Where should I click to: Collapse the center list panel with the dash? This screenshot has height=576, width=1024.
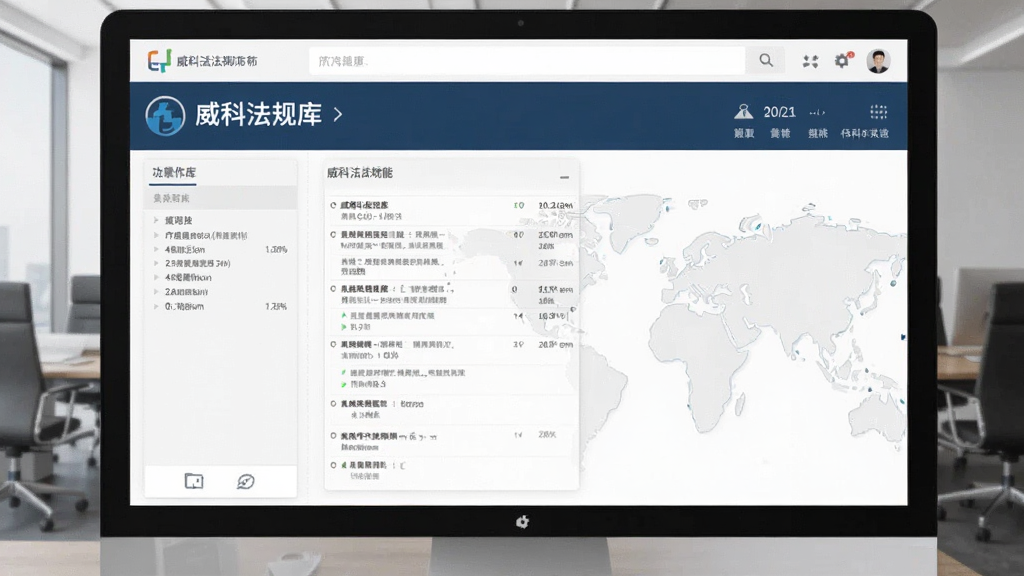(x=564, y=177)
